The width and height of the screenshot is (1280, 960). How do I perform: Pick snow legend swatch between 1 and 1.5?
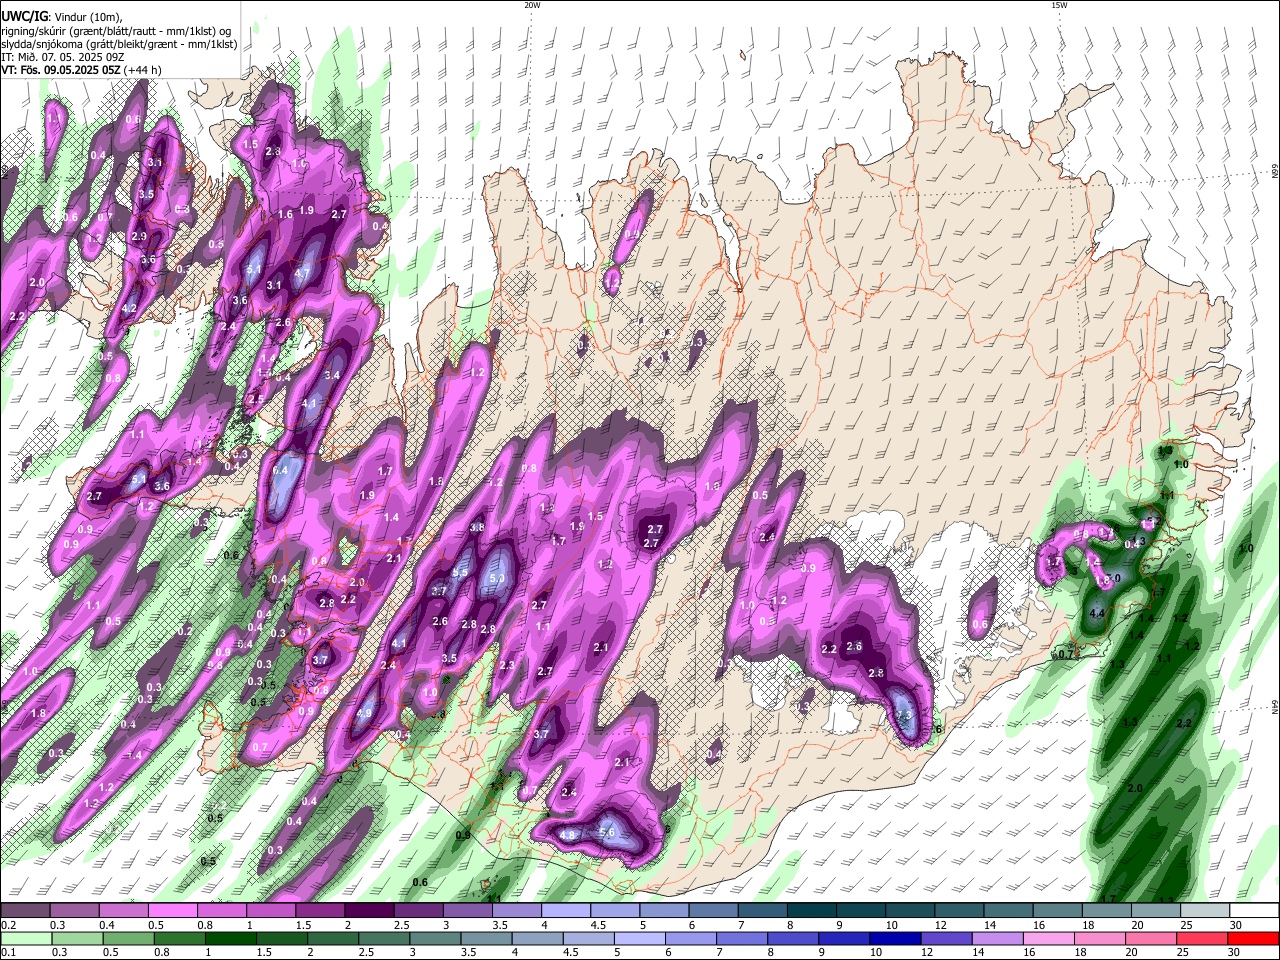pos(270,911)
